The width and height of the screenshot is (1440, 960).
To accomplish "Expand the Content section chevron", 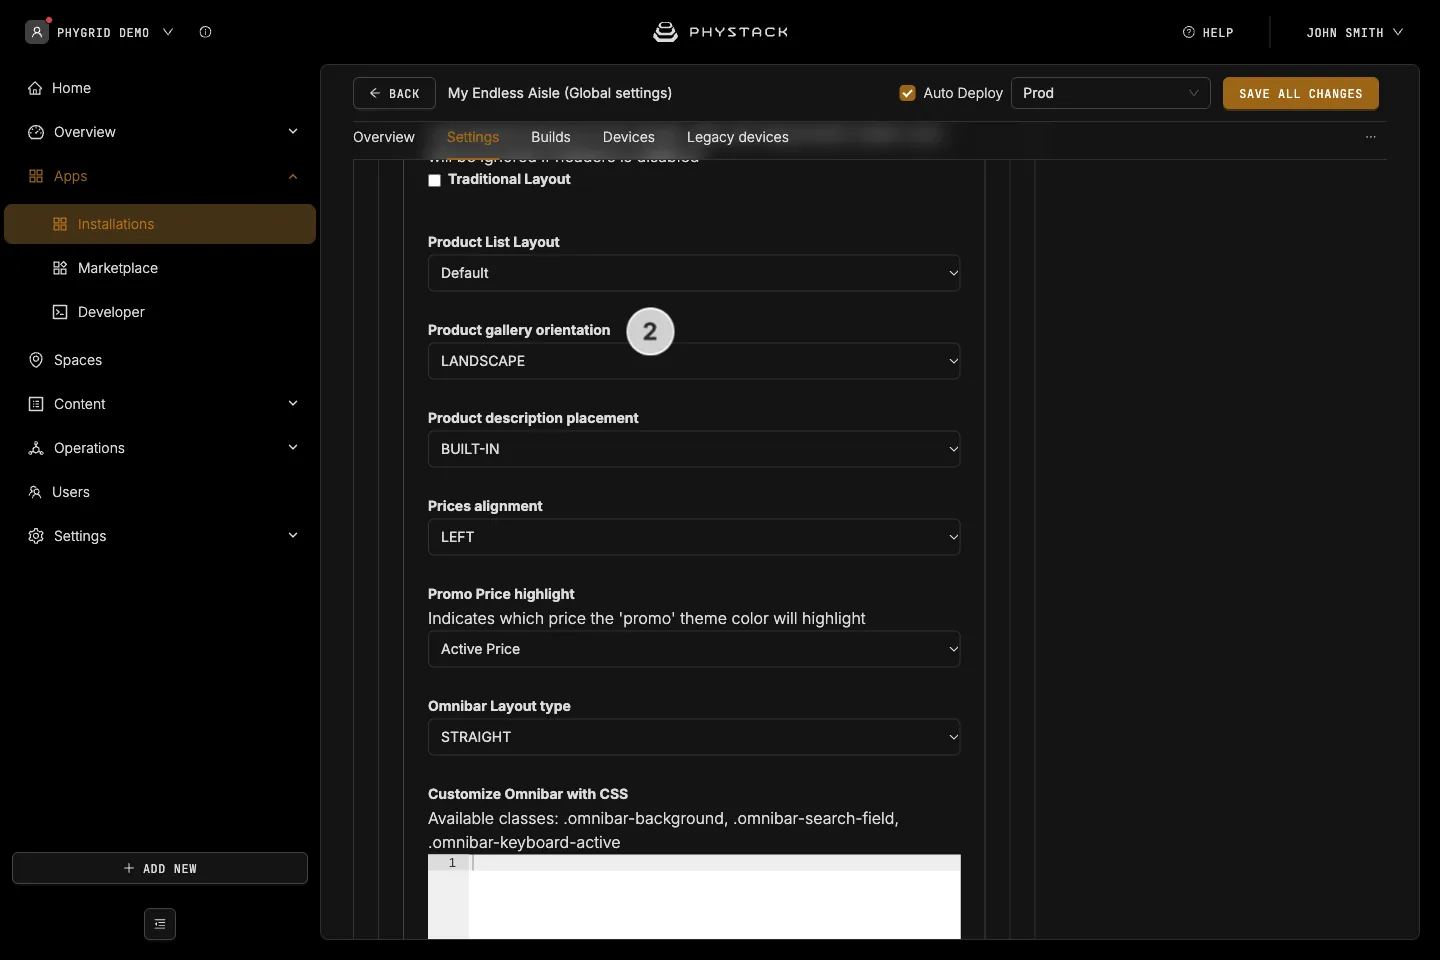I will (293, 403).
